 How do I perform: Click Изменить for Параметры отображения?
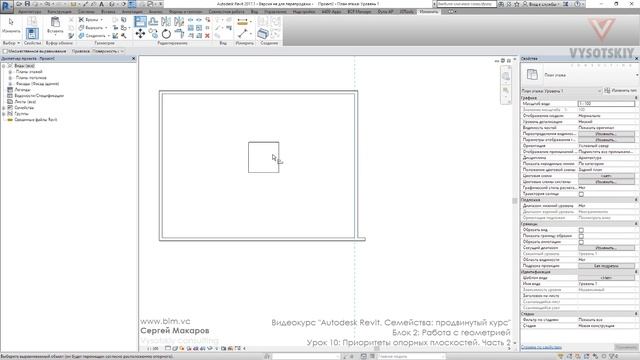tap(606, 140)
